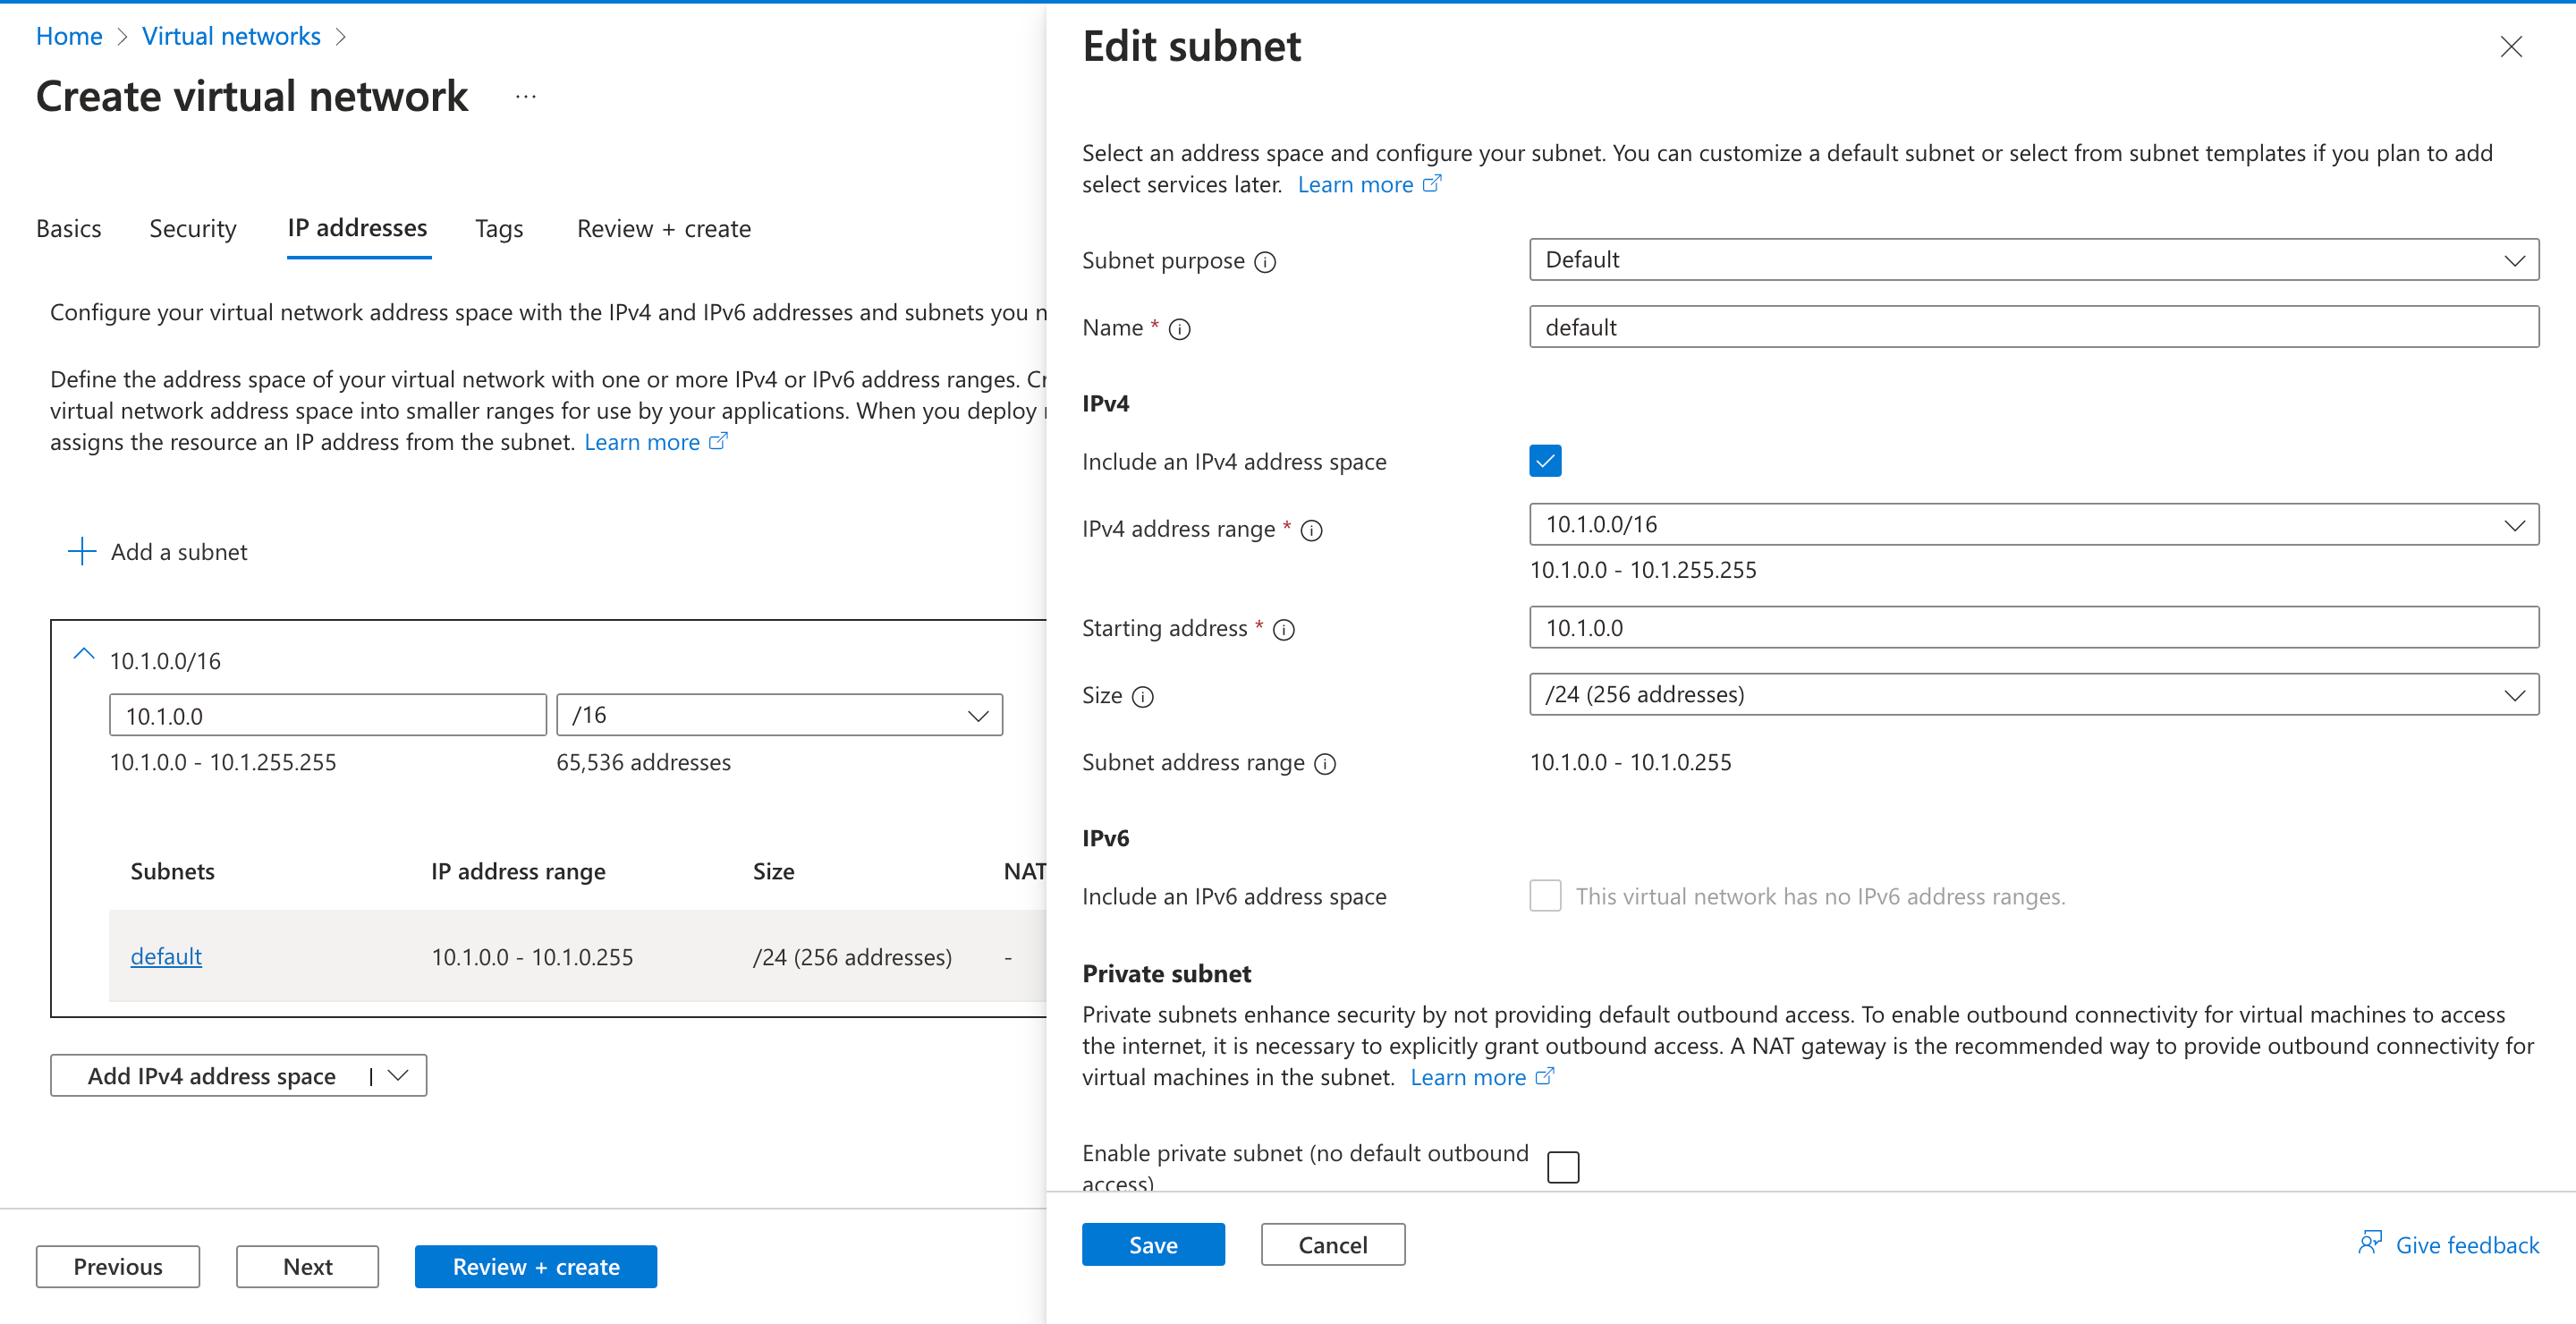Click the info icon beside Starting address
The height and width of the screenshot is (1324, 2576).
point(1285,629)
